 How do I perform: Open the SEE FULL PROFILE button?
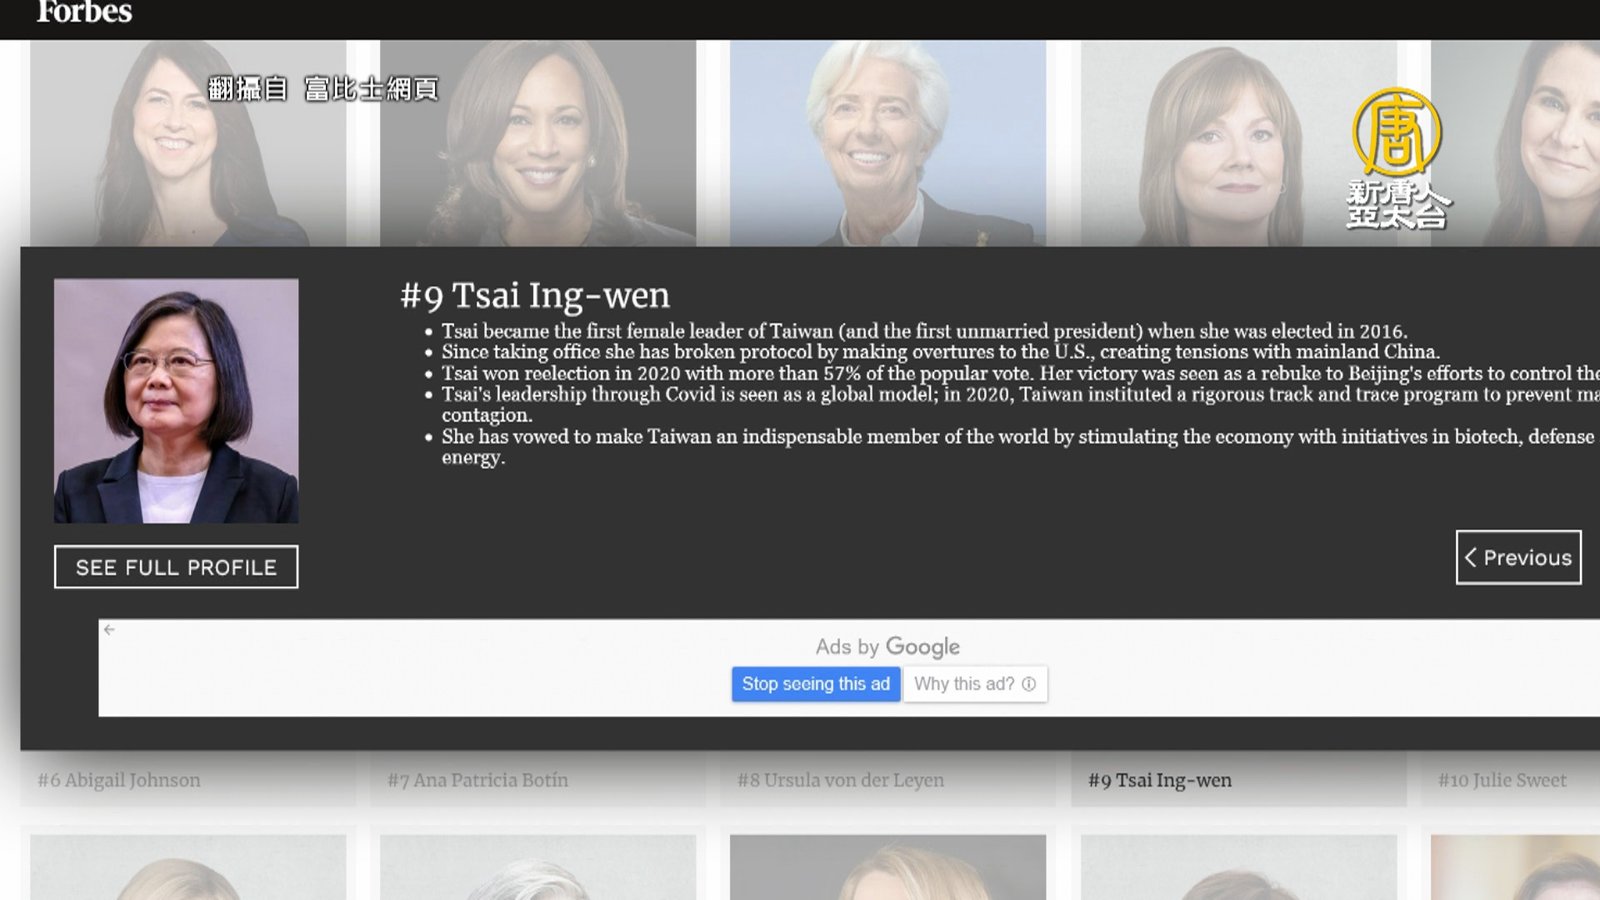176,567
